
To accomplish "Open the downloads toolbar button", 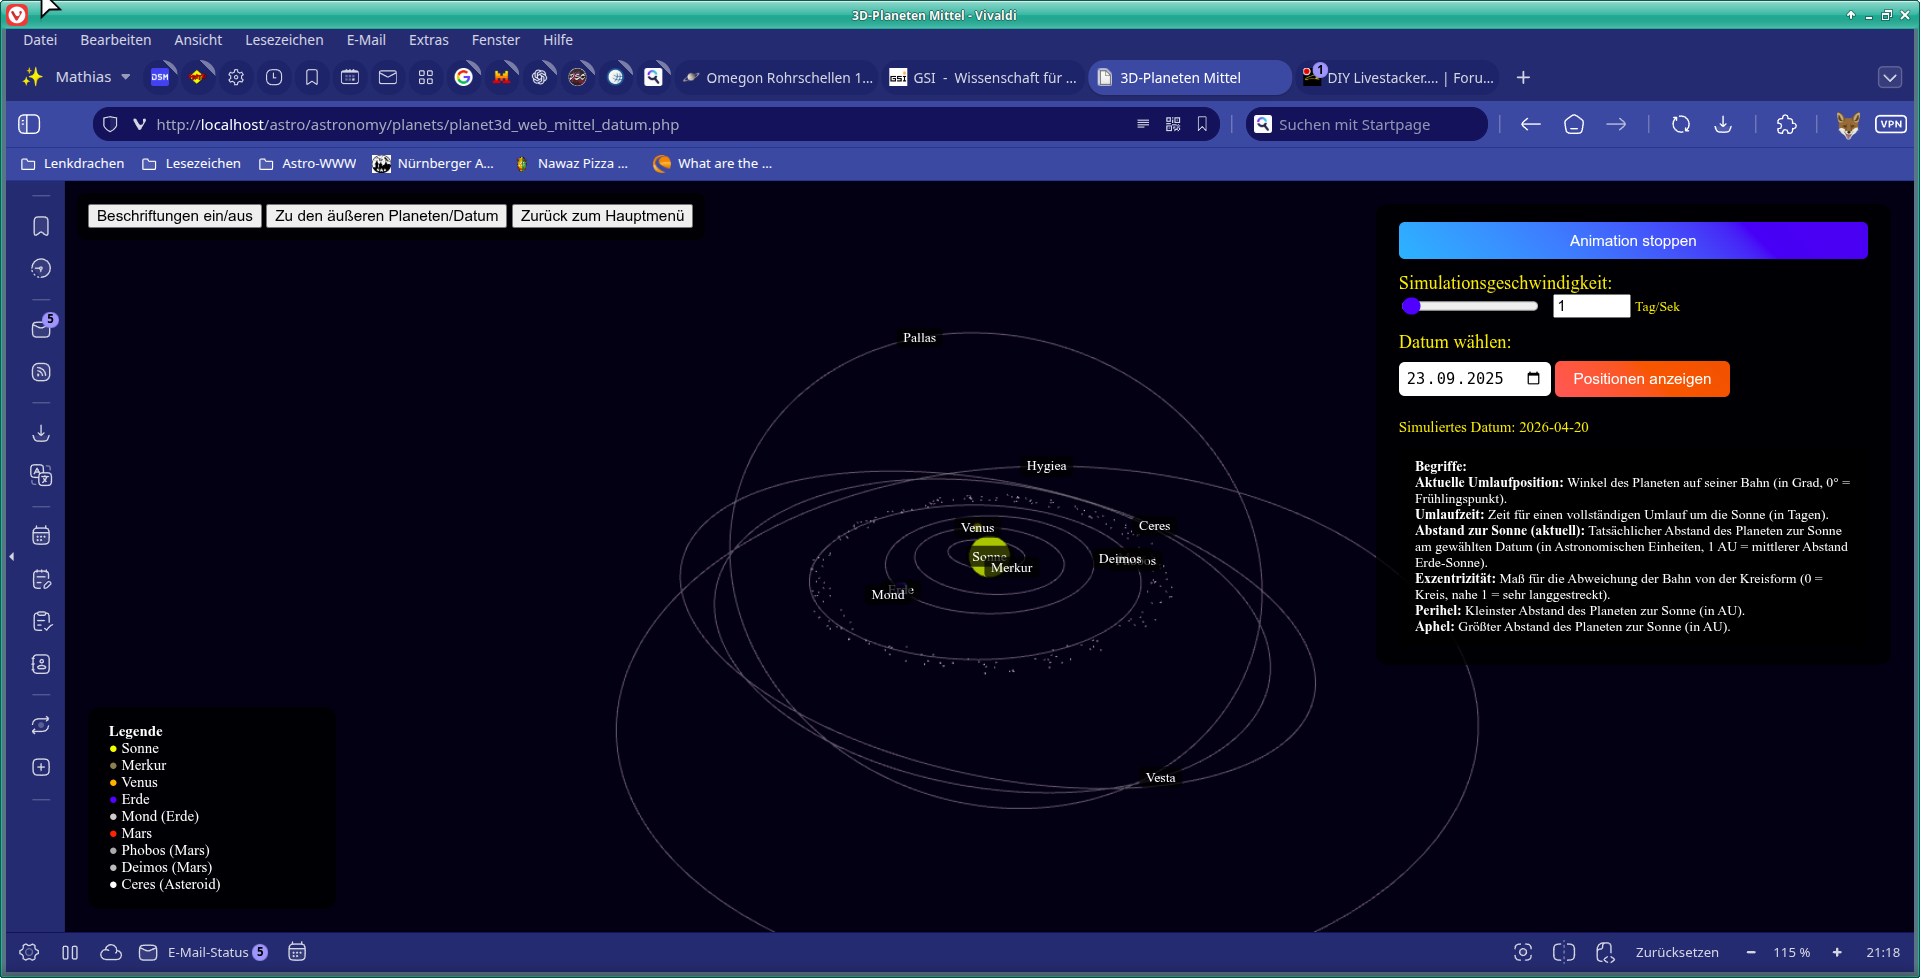I will [x=1723, y=124].
